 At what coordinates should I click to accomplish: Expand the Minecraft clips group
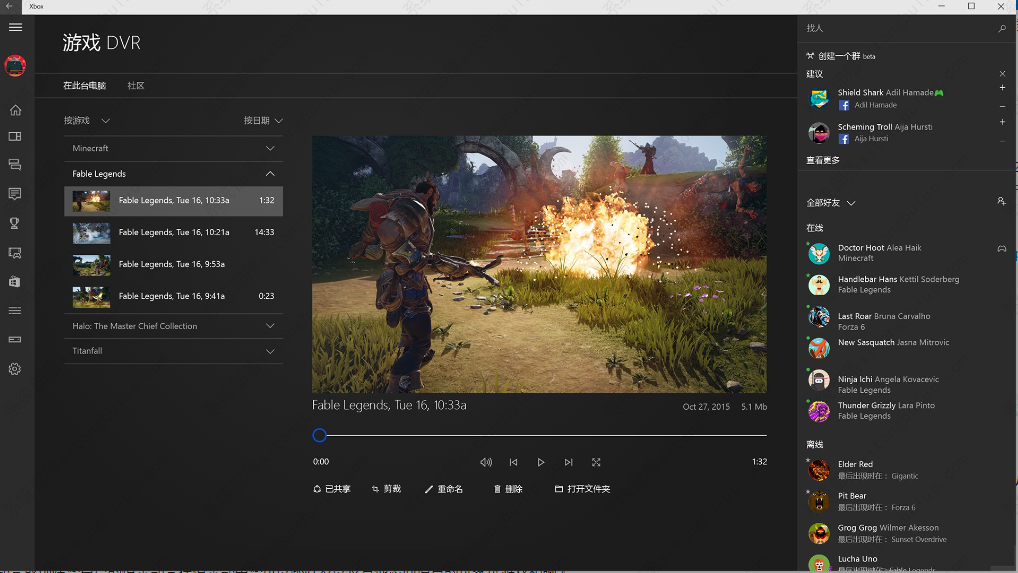tap(173, 149)
